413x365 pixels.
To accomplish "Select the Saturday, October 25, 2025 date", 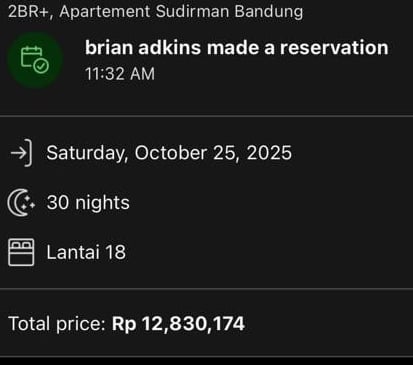I will point(169,153).
